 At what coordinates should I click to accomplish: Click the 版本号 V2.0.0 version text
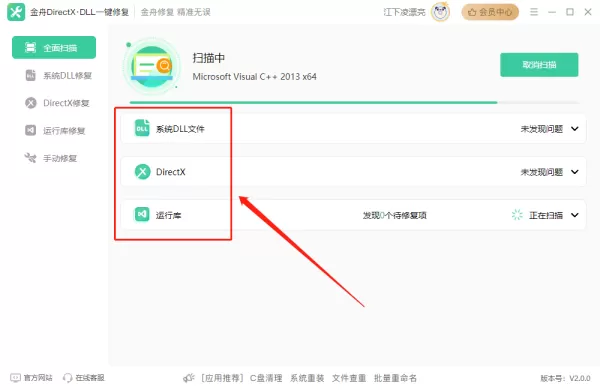565,378
